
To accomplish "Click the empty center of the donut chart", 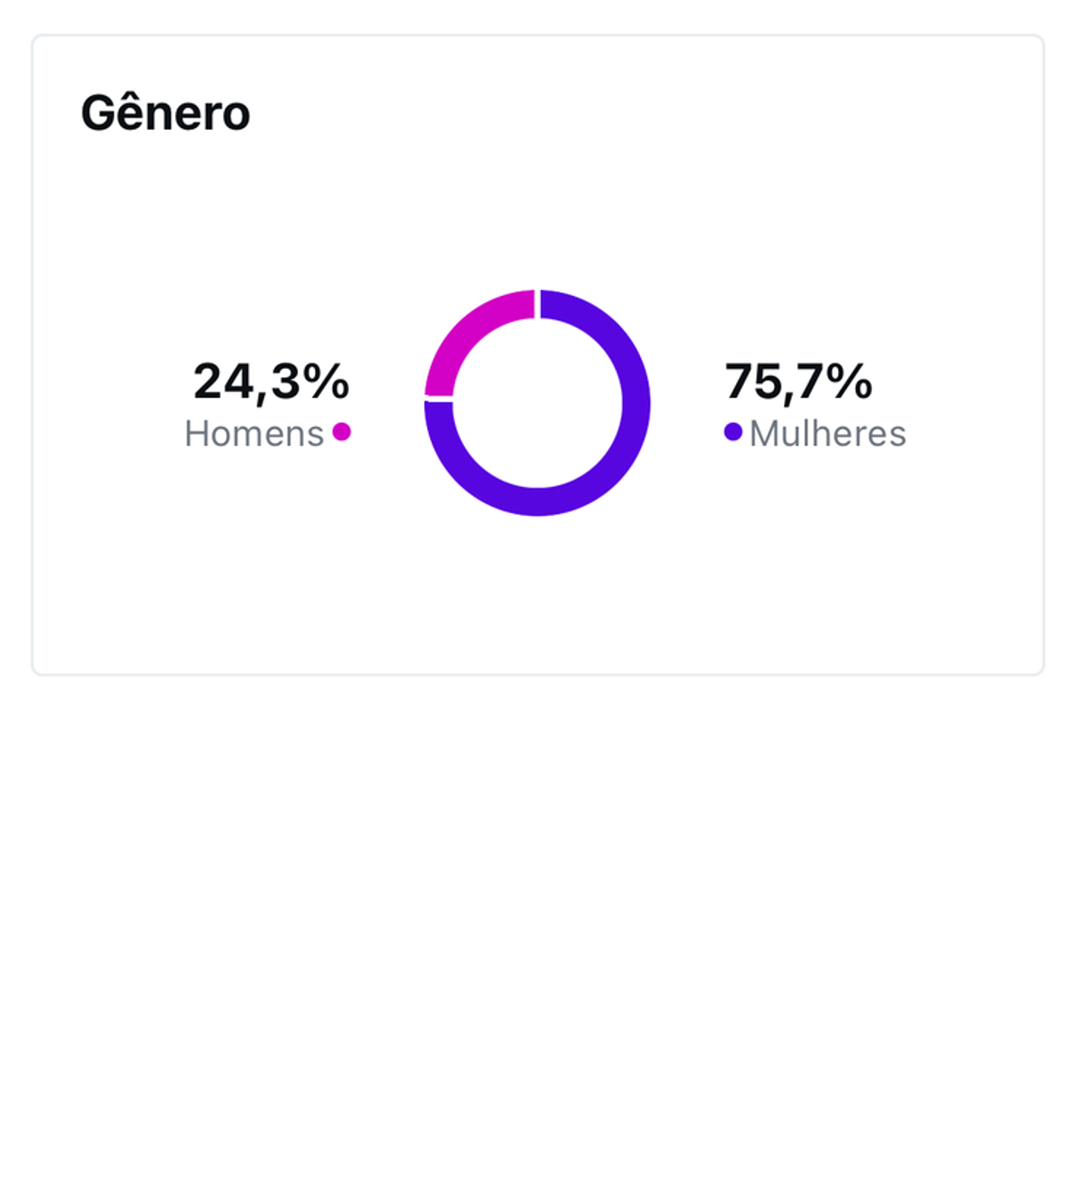I will point(538,403).
